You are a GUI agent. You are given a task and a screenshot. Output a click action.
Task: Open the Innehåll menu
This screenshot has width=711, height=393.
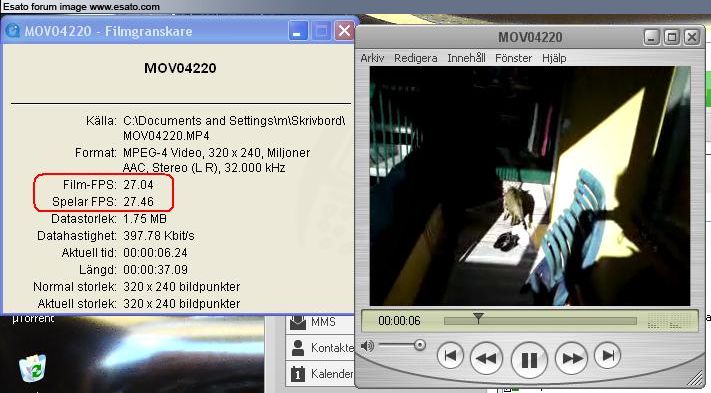[x=466, y=58]
